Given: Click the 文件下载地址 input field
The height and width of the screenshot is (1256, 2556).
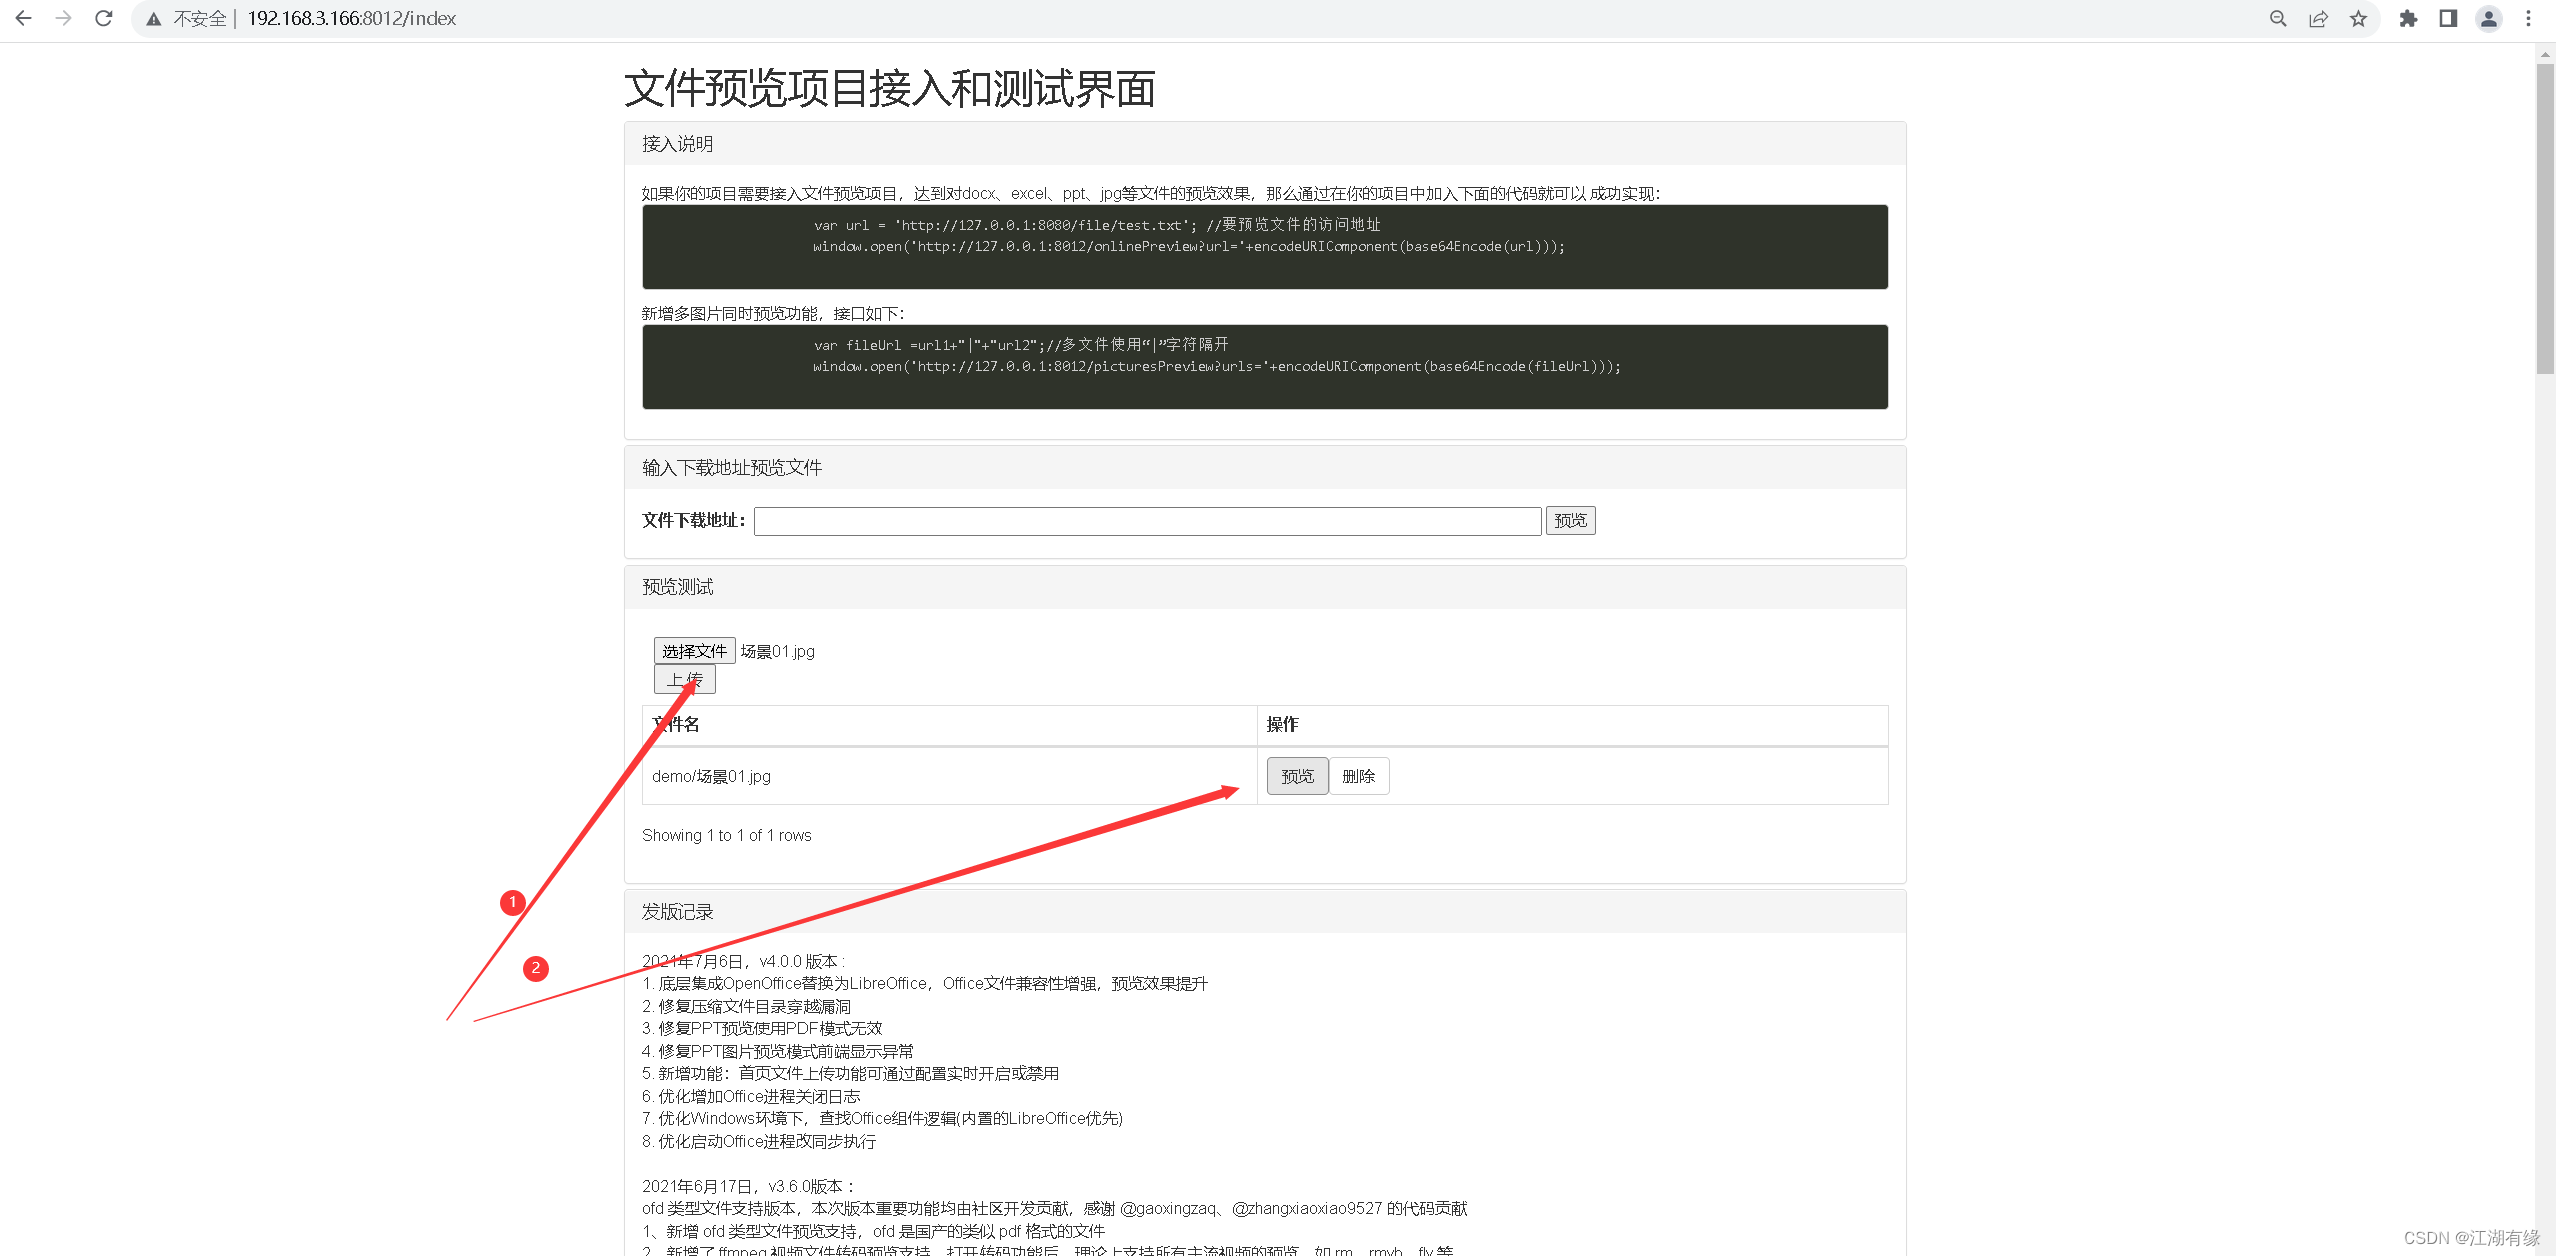Looking at the screenshot, I should pos(1147,521).
